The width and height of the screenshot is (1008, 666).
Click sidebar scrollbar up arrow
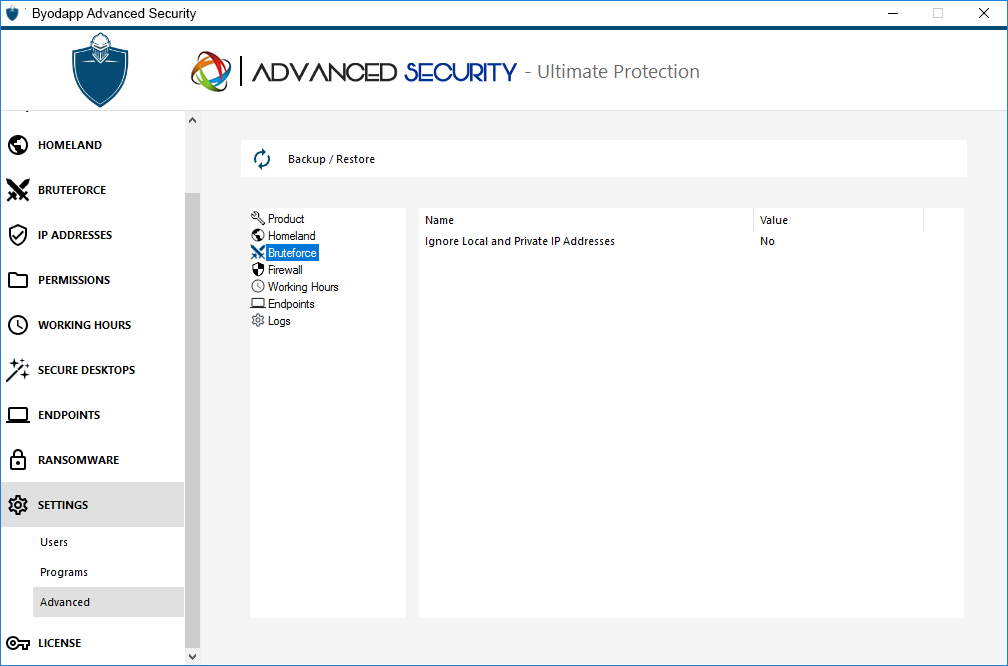(192, 120)
